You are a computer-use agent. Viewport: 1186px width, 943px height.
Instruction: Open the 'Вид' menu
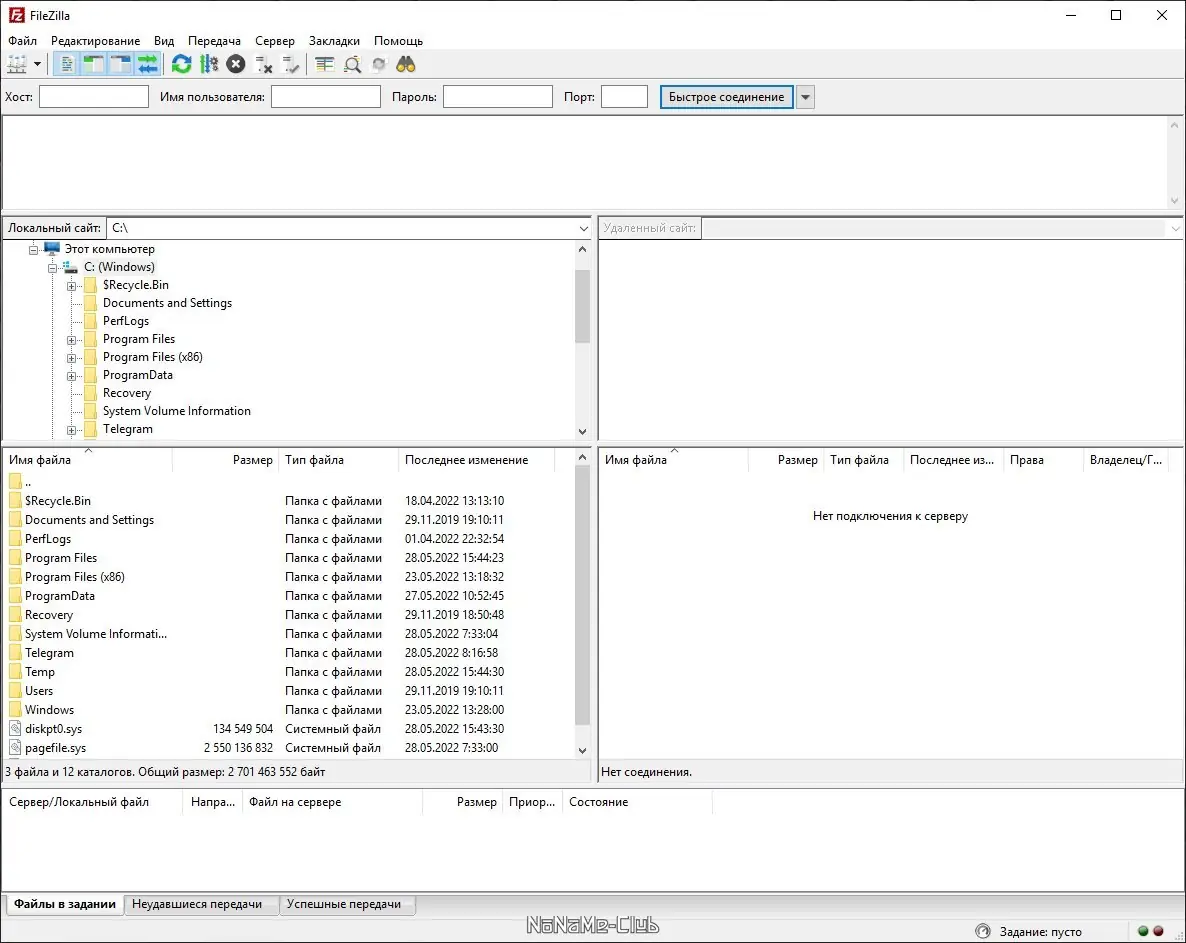point(164,41)
